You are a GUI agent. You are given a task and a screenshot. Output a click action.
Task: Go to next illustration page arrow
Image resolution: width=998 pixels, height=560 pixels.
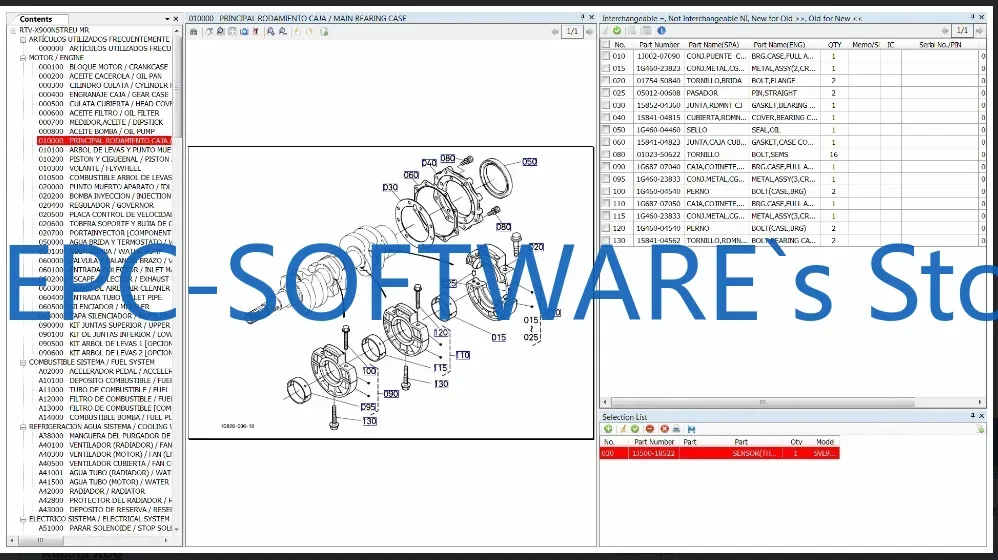589,31
